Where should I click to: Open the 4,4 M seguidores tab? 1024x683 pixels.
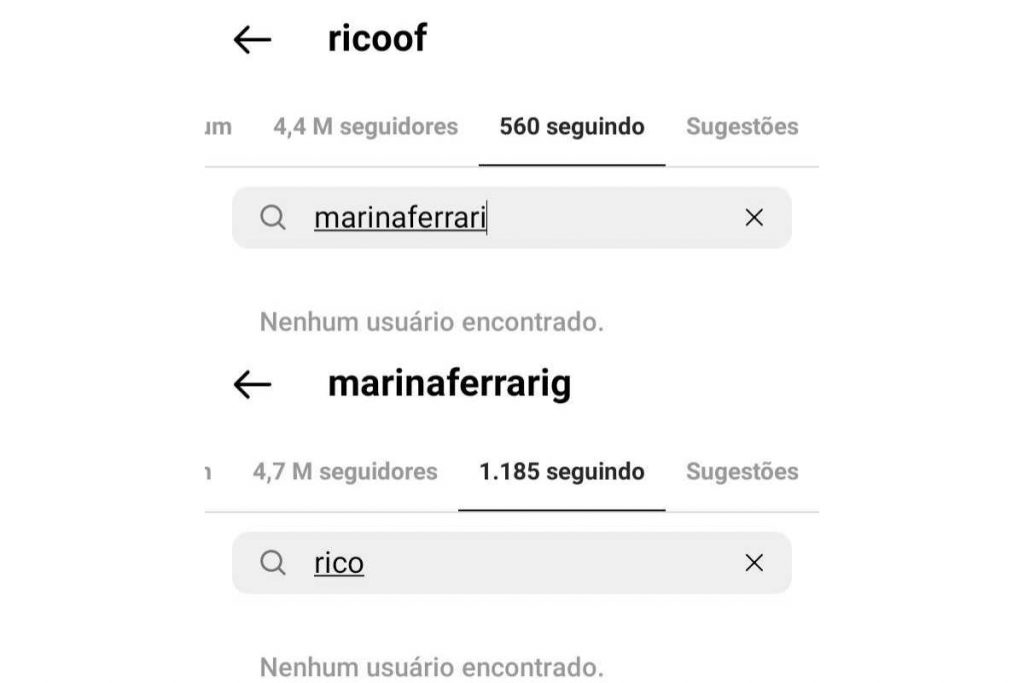coord(365,127)
